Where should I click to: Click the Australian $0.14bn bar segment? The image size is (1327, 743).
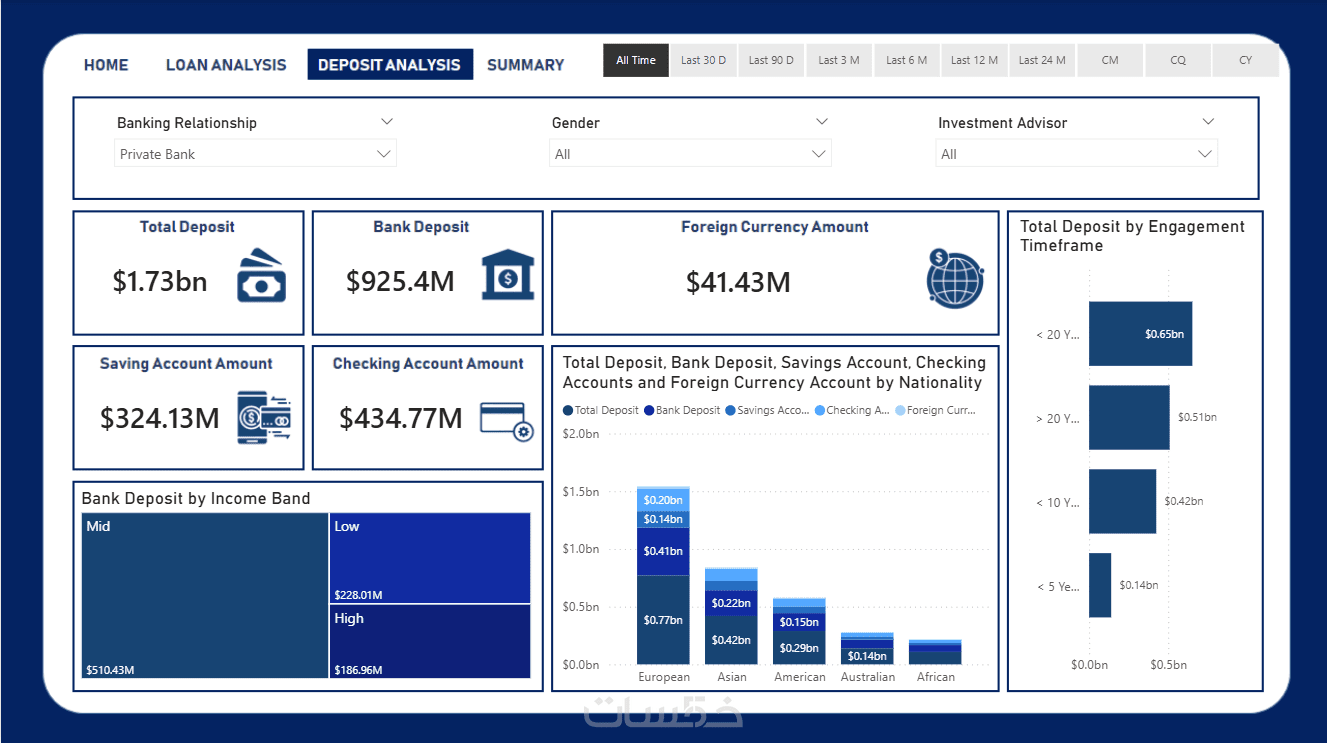click(867, 656)
